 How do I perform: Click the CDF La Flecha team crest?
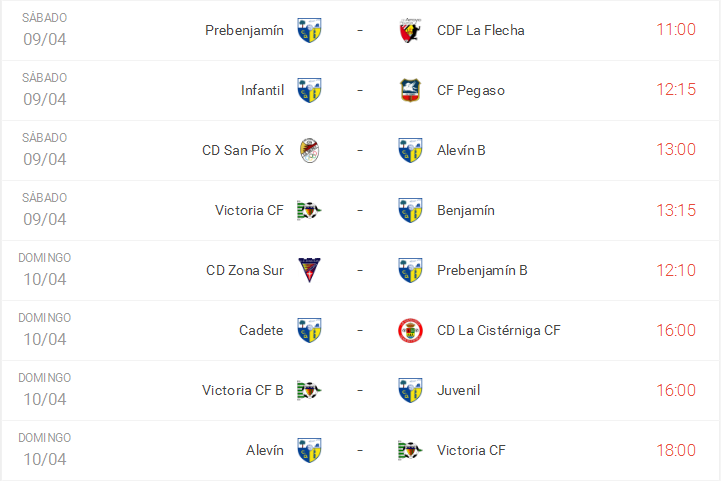[410, 30]
